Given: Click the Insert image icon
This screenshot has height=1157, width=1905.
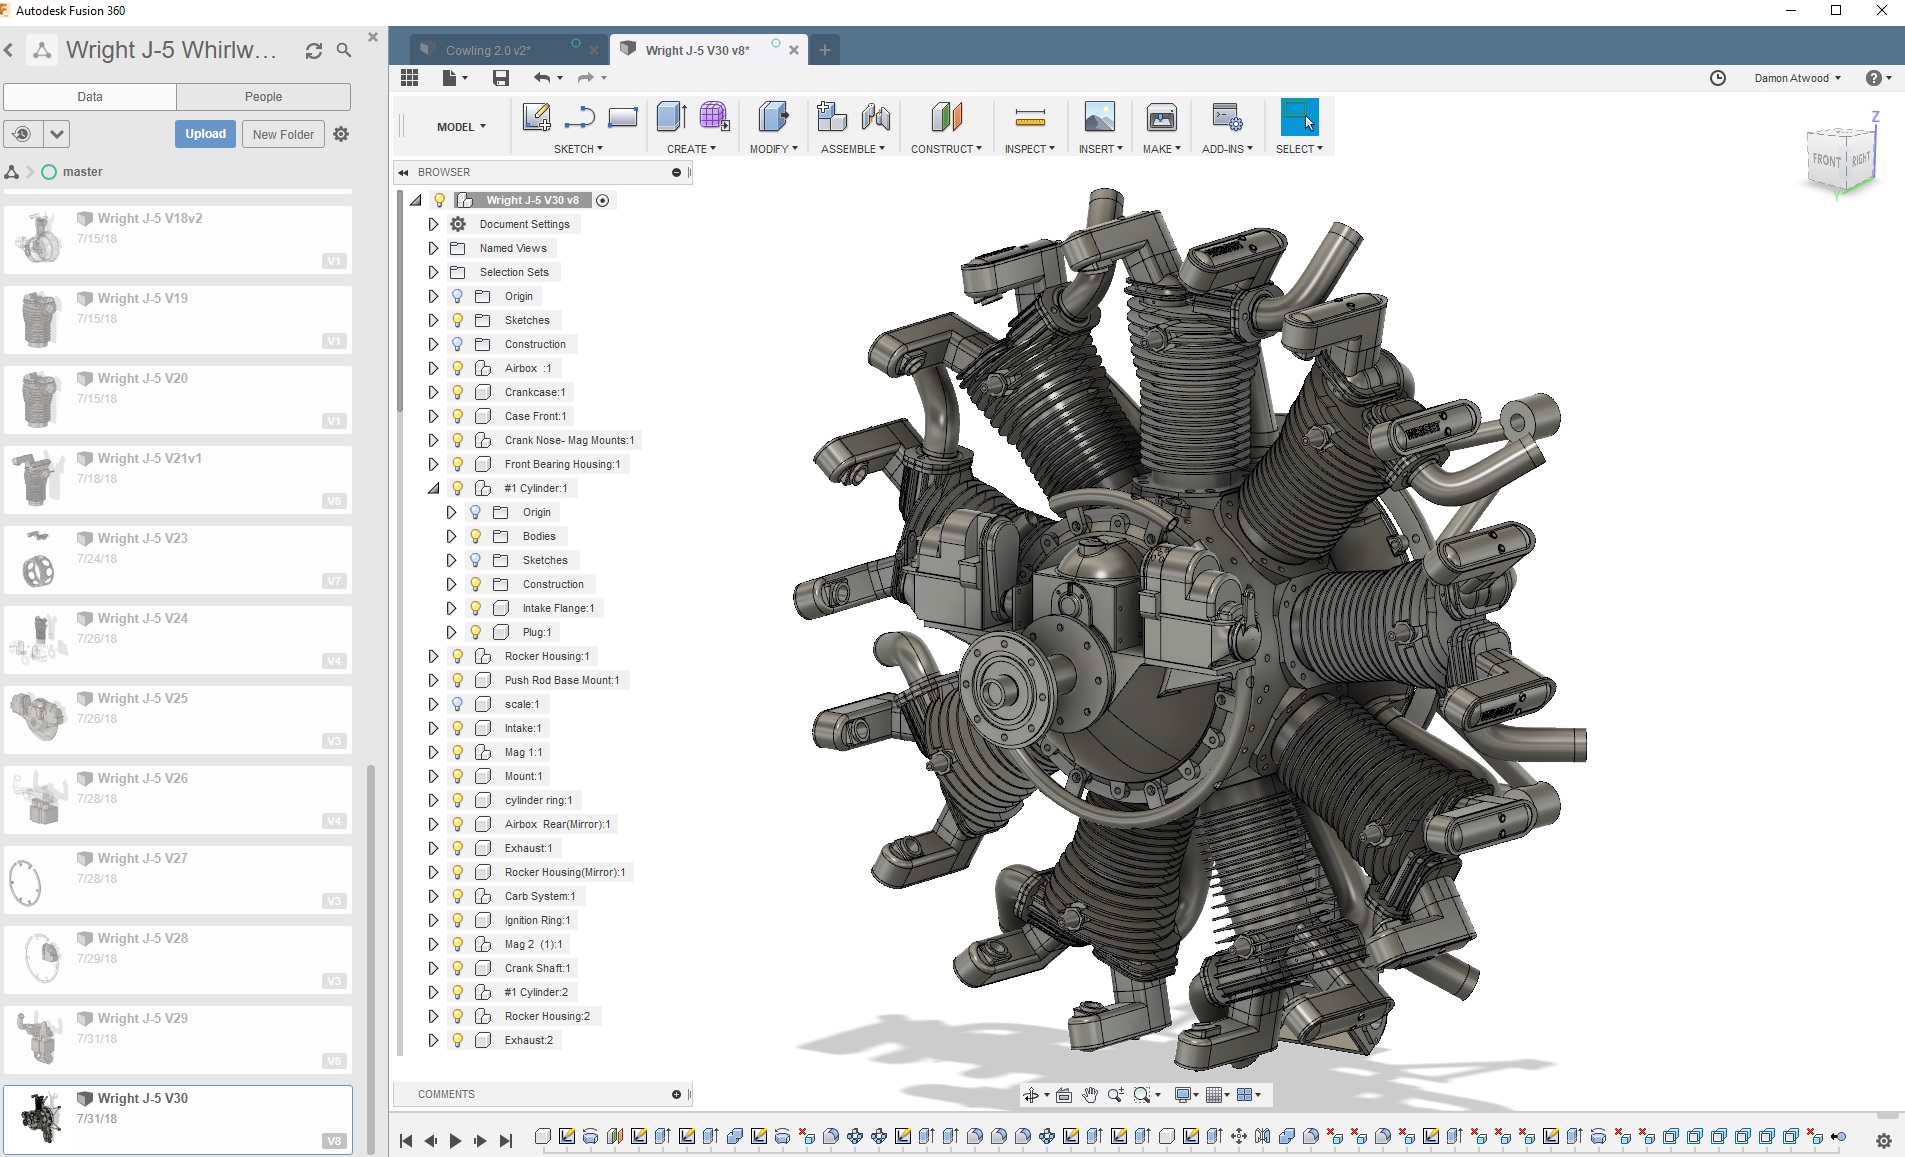Looking at the screenshot, I should click(x=1099, y=118).
